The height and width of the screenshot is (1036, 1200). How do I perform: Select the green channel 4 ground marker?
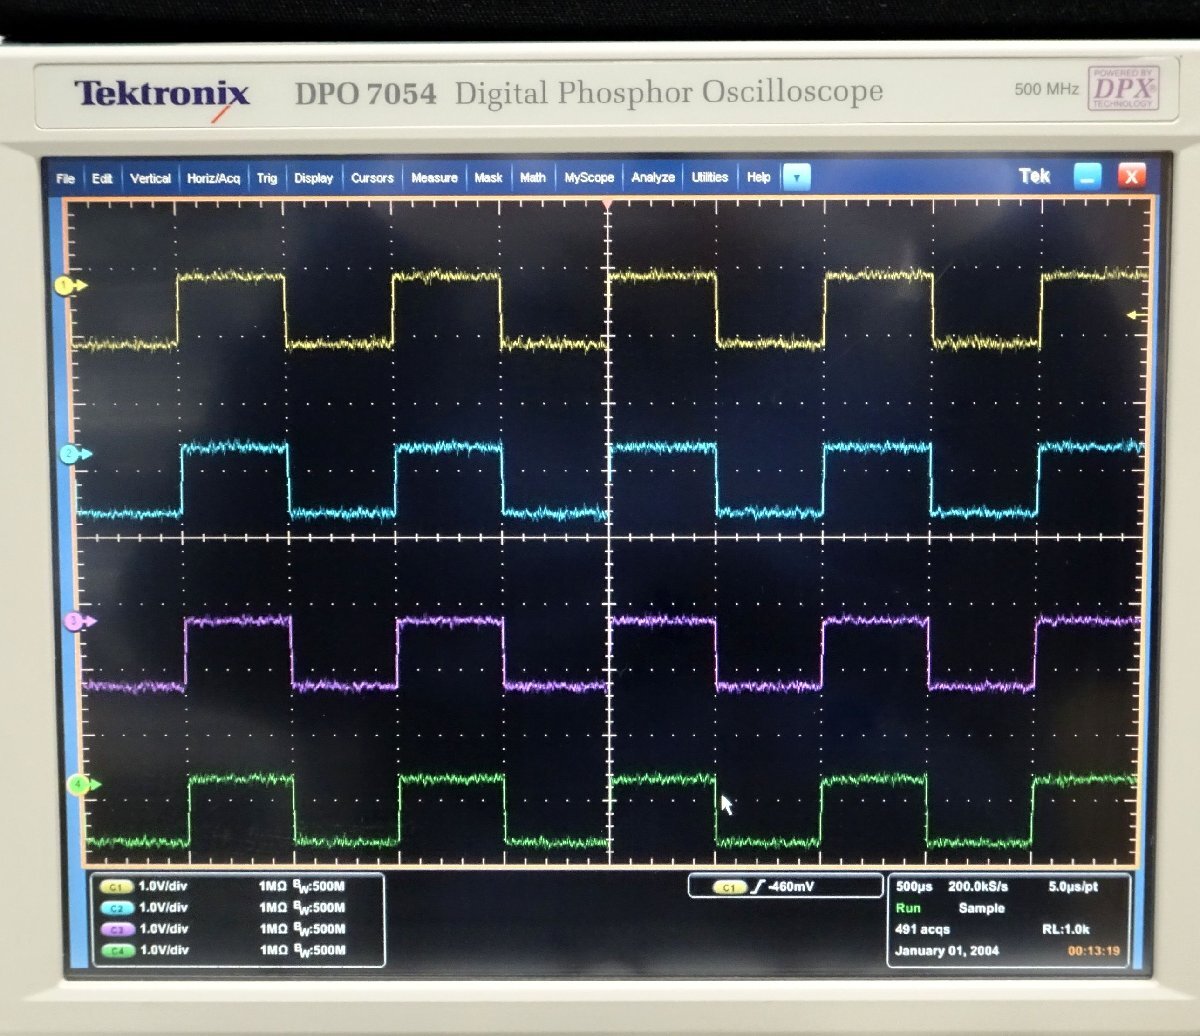pyautogui.click(x=83, y=785)
